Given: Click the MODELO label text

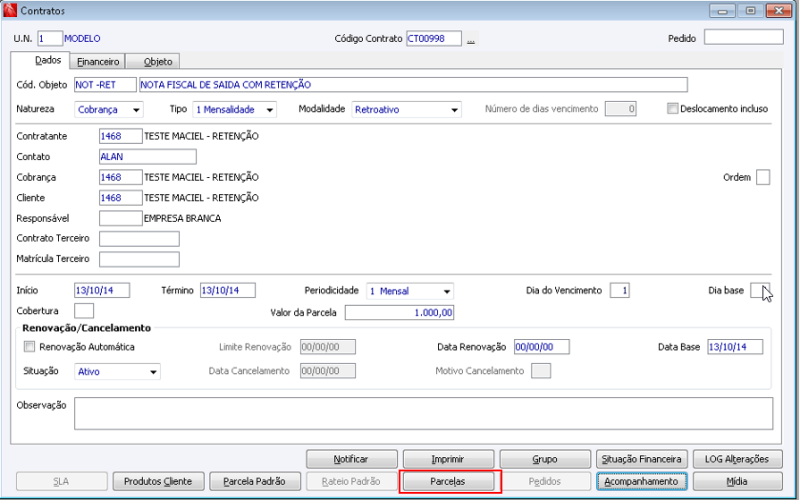Looking at the screenshot, I should pyautogui.click(x=82, y=39).
